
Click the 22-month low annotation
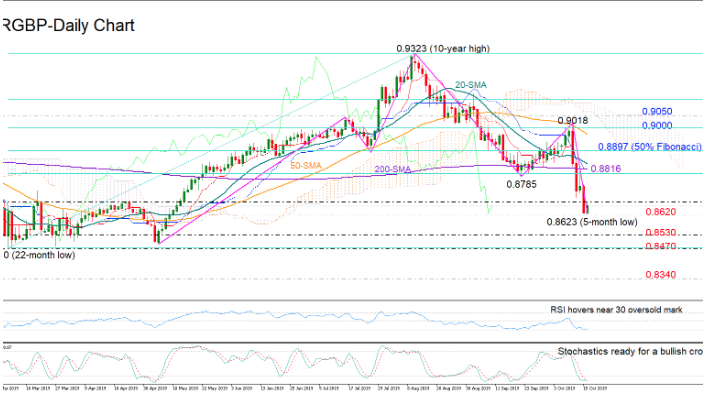click(40, 255)
